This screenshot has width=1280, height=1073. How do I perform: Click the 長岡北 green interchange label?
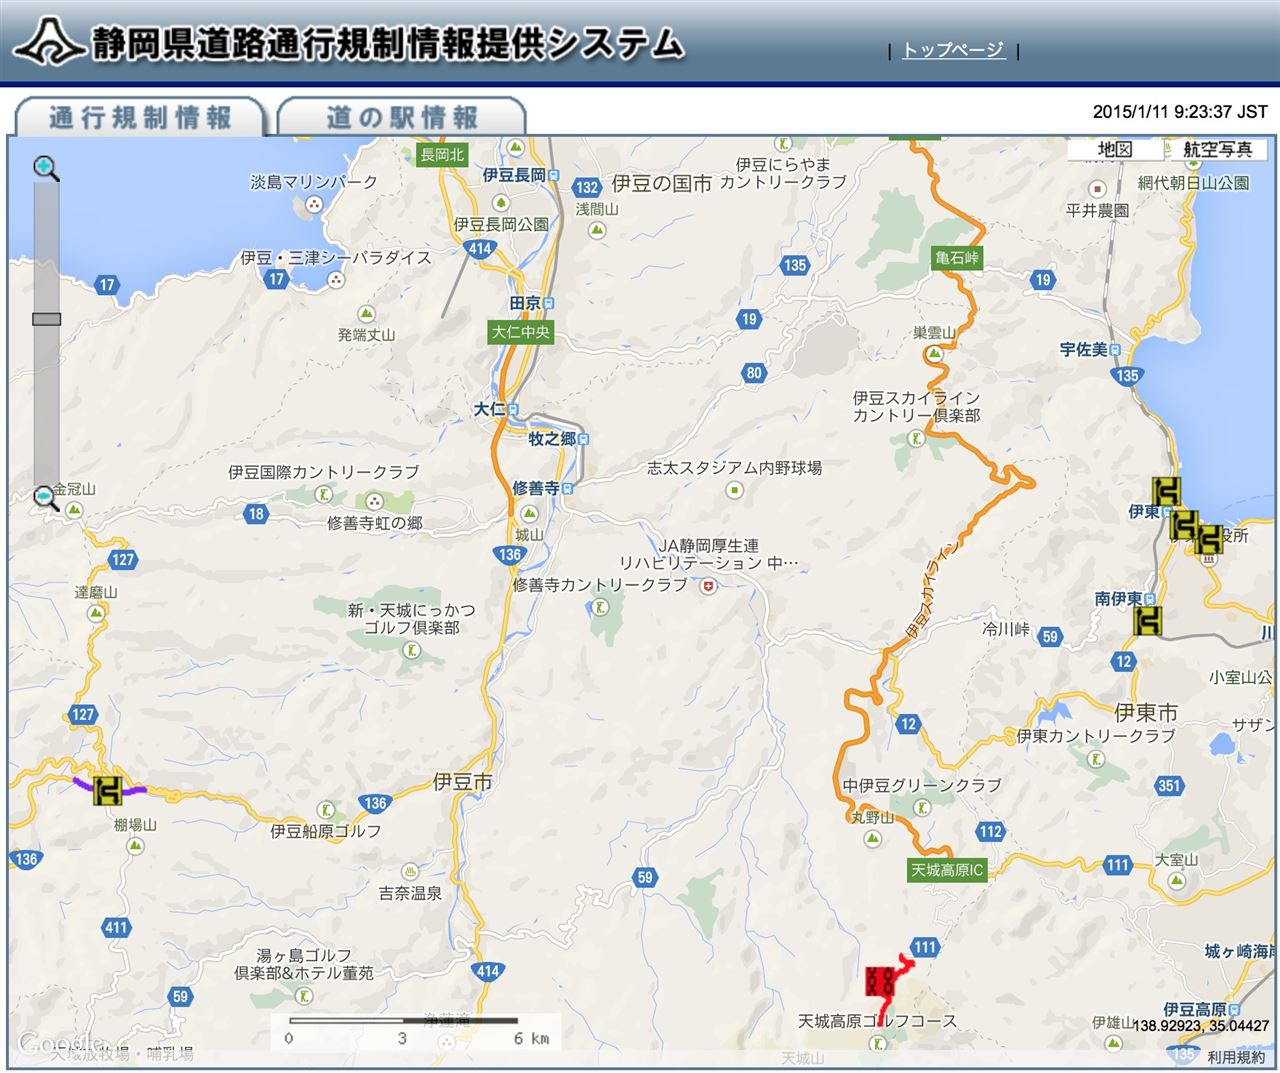[442, 154]
